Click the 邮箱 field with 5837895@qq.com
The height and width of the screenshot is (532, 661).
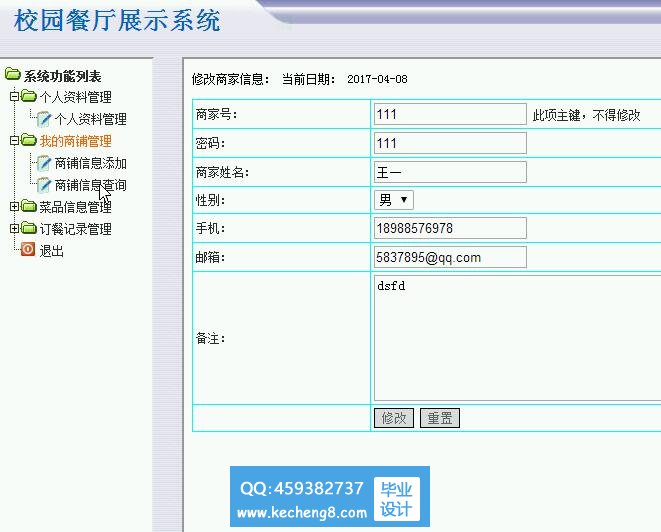pyautogui.click(x=450, y=257)
